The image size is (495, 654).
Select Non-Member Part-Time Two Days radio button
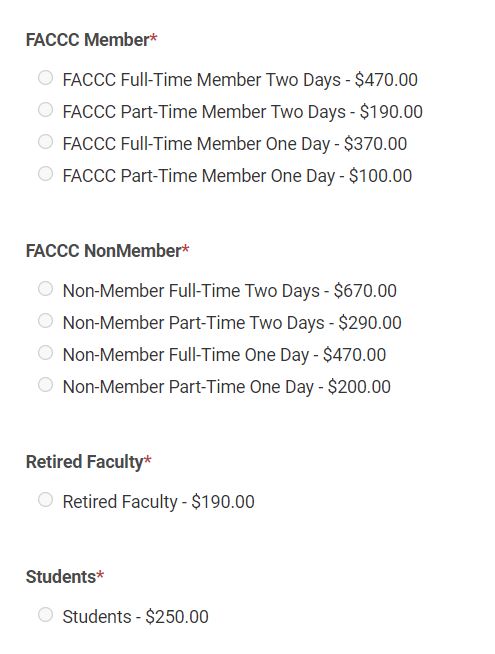click(45, 321)
